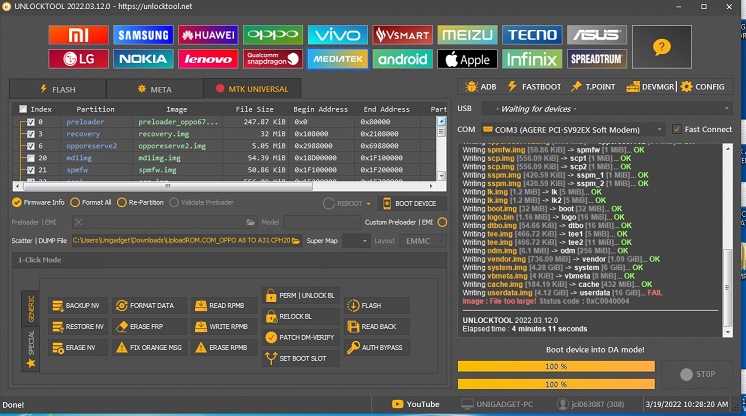Viewport: 746px width, 416px height.
Task: Select the Apple brand icon
Action: tap(467, 59)
